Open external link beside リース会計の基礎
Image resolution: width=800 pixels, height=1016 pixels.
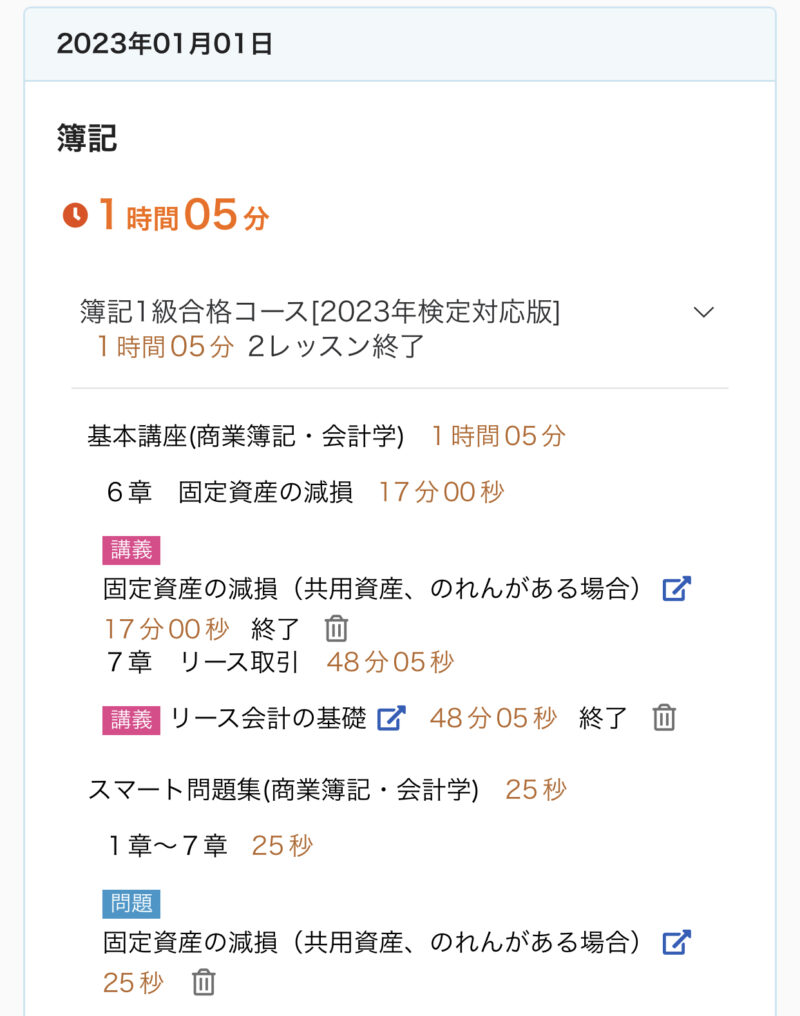[x=391, y=718]
